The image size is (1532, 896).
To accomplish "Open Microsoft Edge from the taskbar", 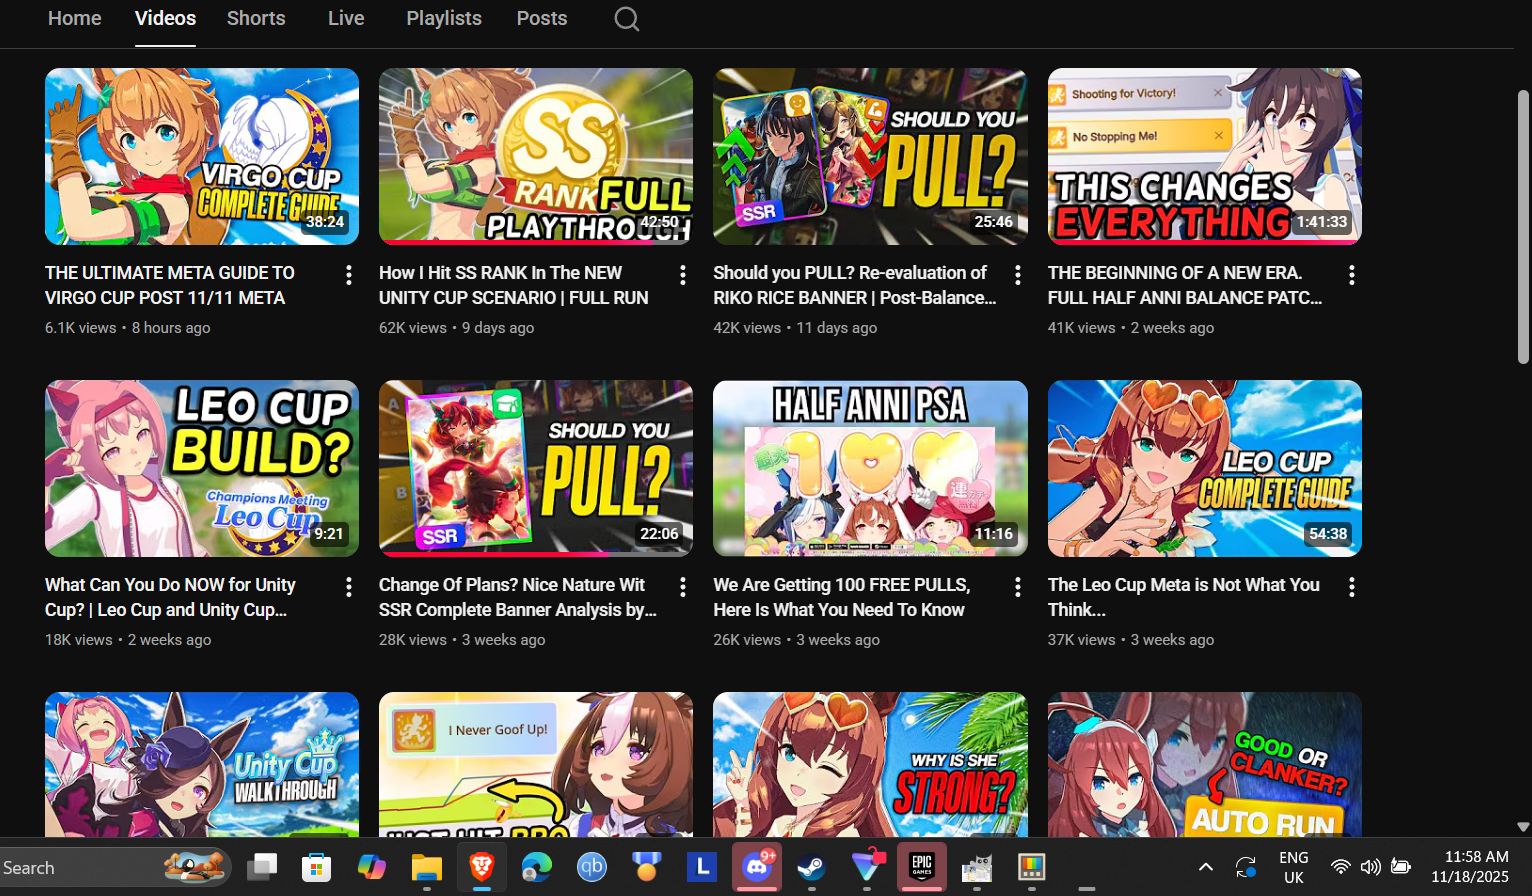I will (x=537, y=867).
